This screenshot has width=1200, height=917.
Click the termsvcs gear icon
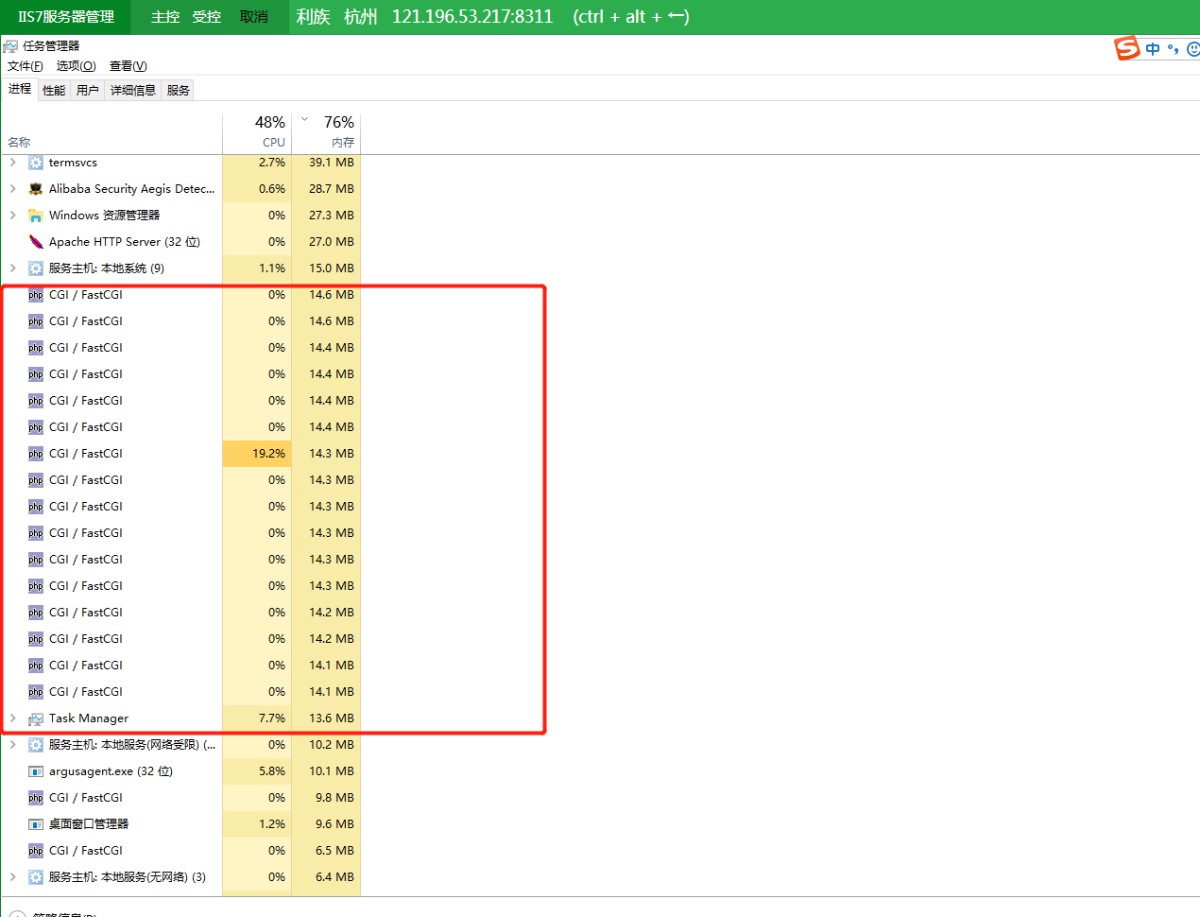tap(36, 162)
